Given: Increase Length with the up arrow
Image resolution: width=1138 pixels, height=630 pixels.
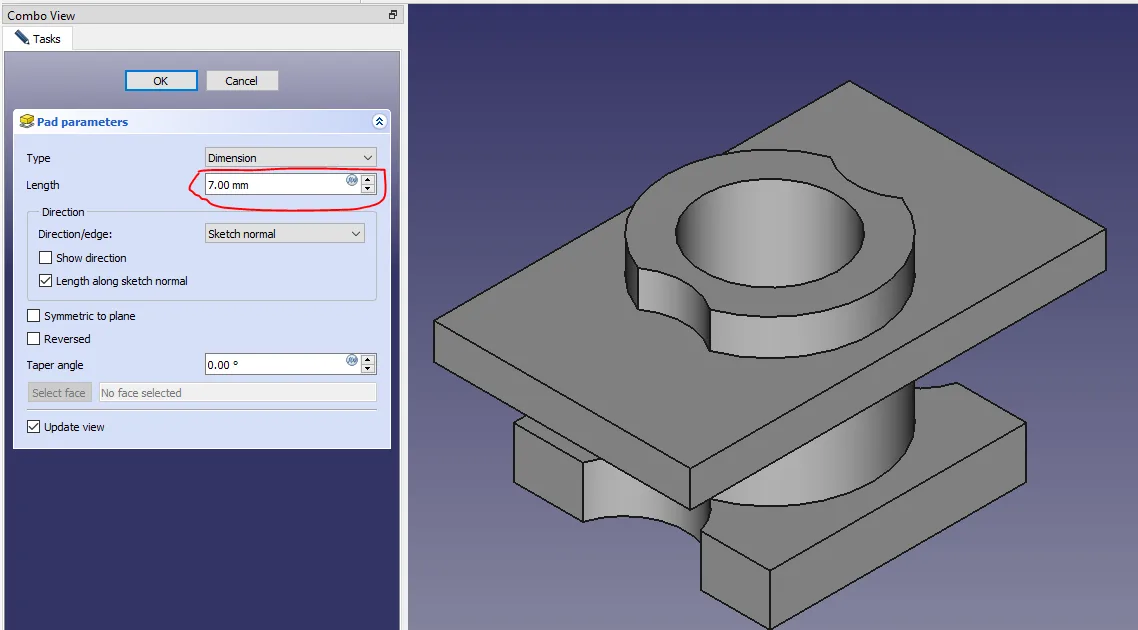Looking at the screenshot, I should click(x=368, y=179).
